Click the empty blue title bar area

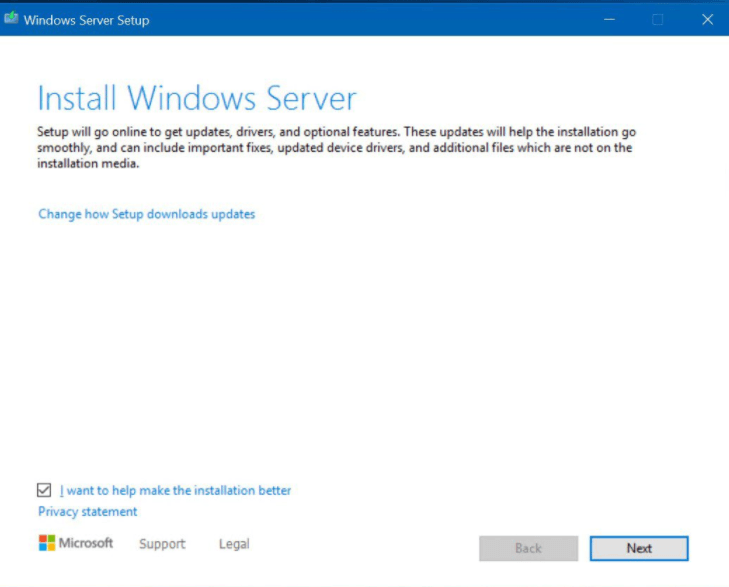380,19
